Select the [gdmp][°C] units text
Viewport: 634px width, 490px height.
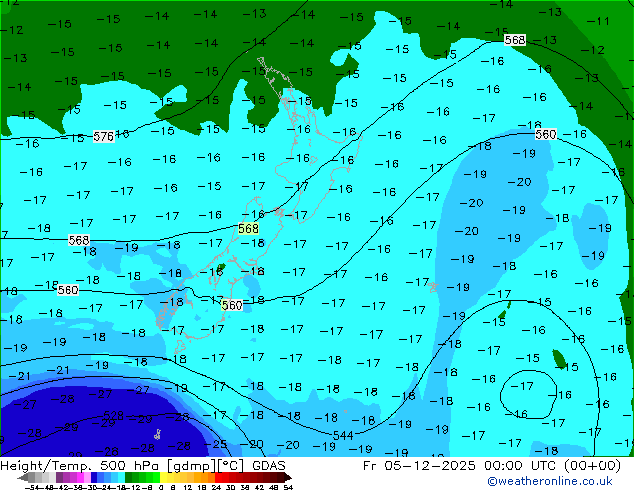(x=206, y=466)
